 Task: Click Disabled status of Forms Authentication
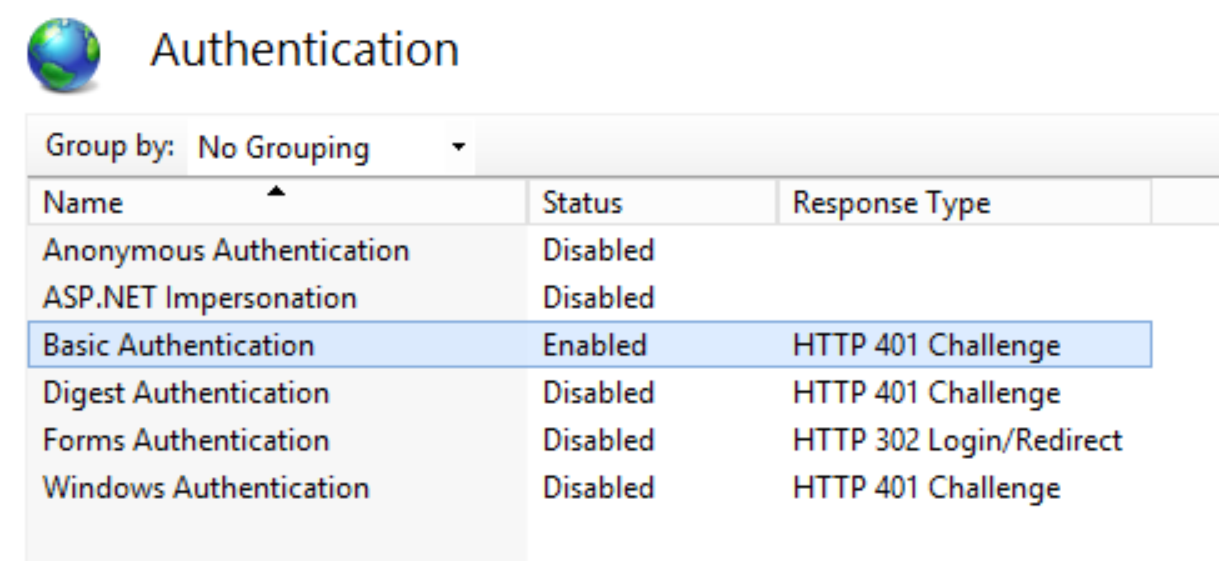click(598, 440)
